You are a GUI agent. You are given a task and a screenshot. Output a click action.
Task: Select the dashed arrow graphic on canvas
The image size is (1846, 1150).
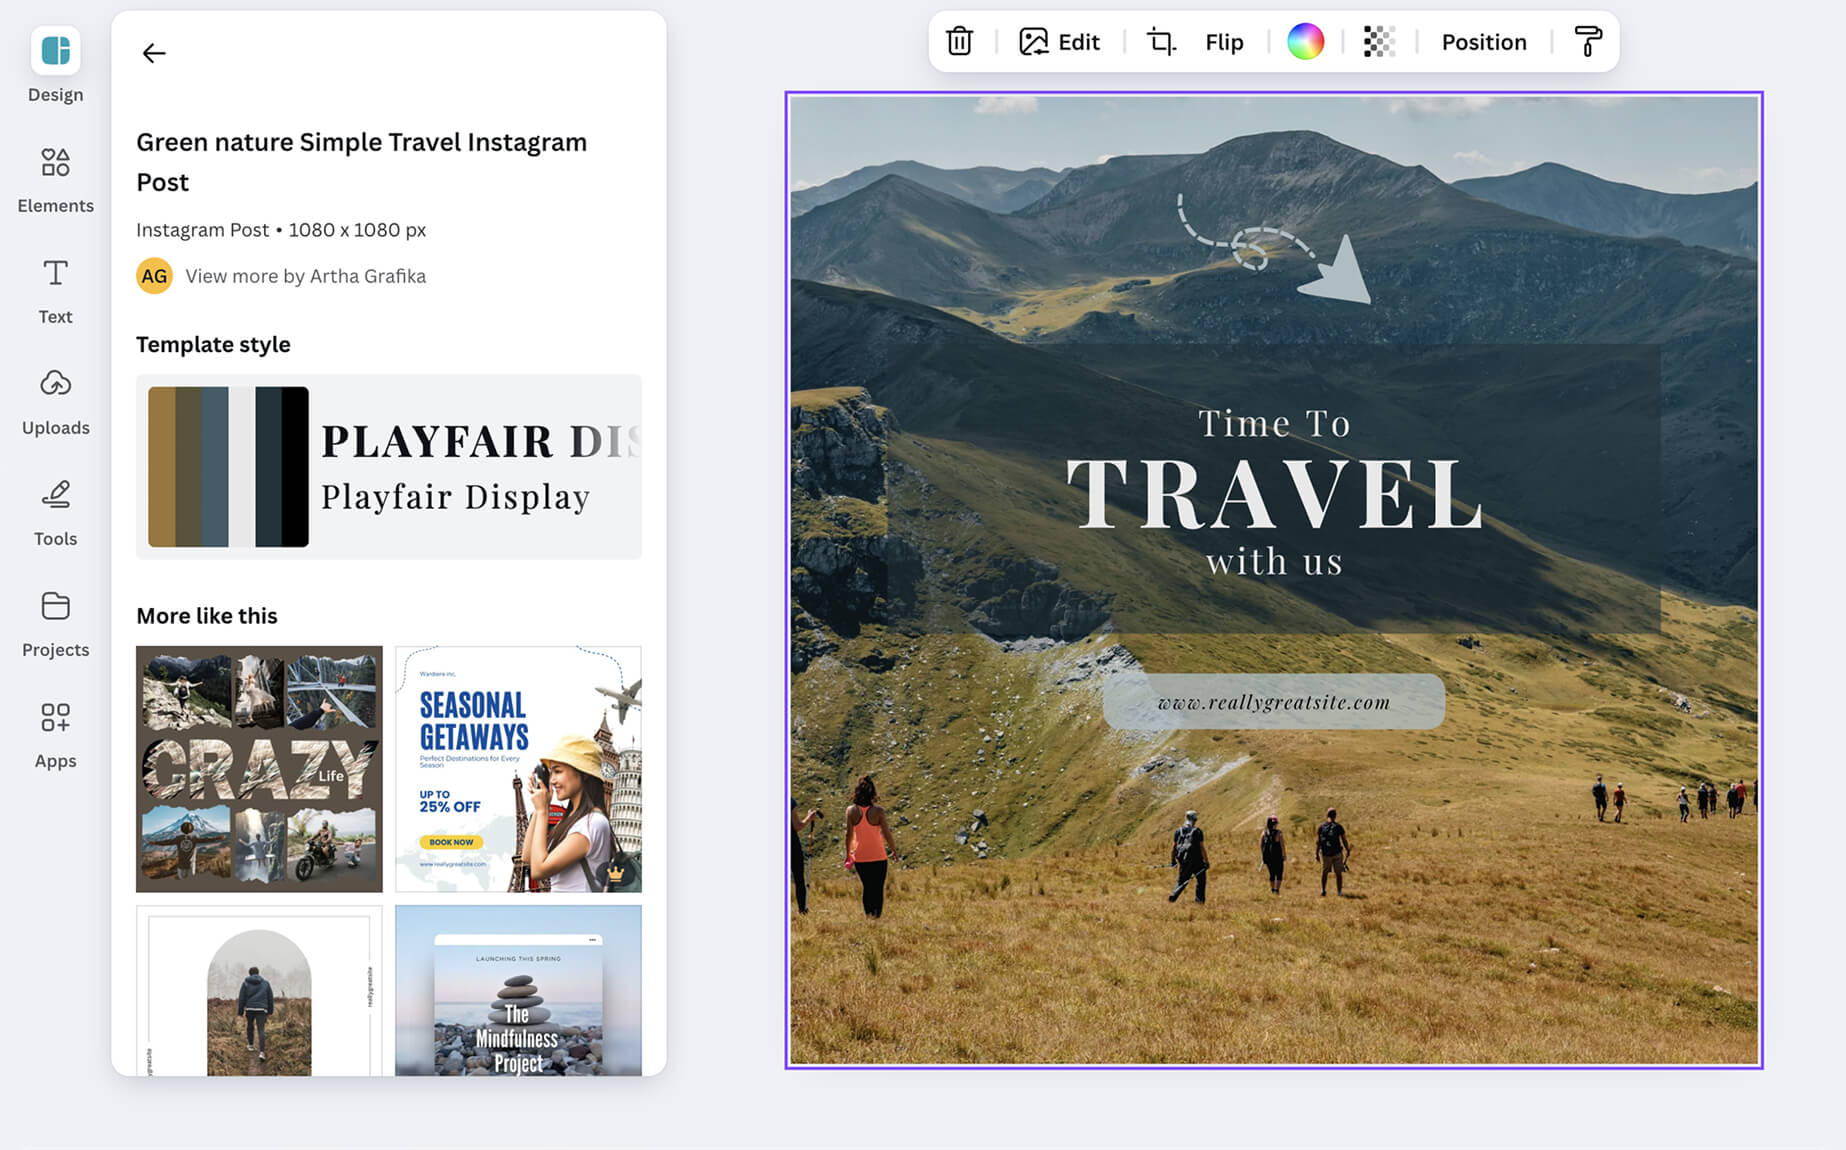pos(1274,249)
